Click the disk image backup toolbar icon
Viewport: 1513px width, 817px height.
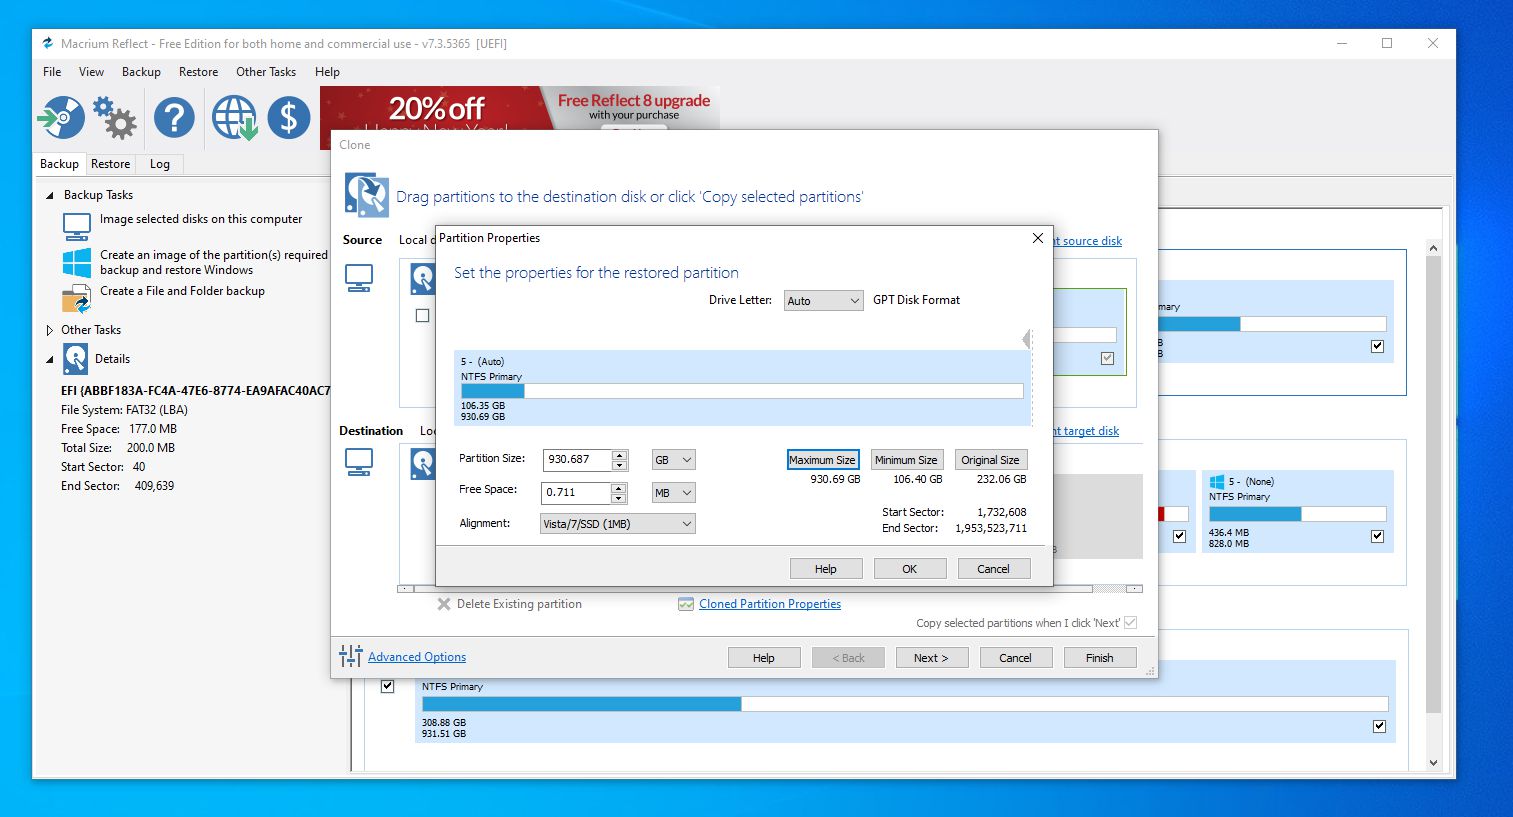point(61,118)
